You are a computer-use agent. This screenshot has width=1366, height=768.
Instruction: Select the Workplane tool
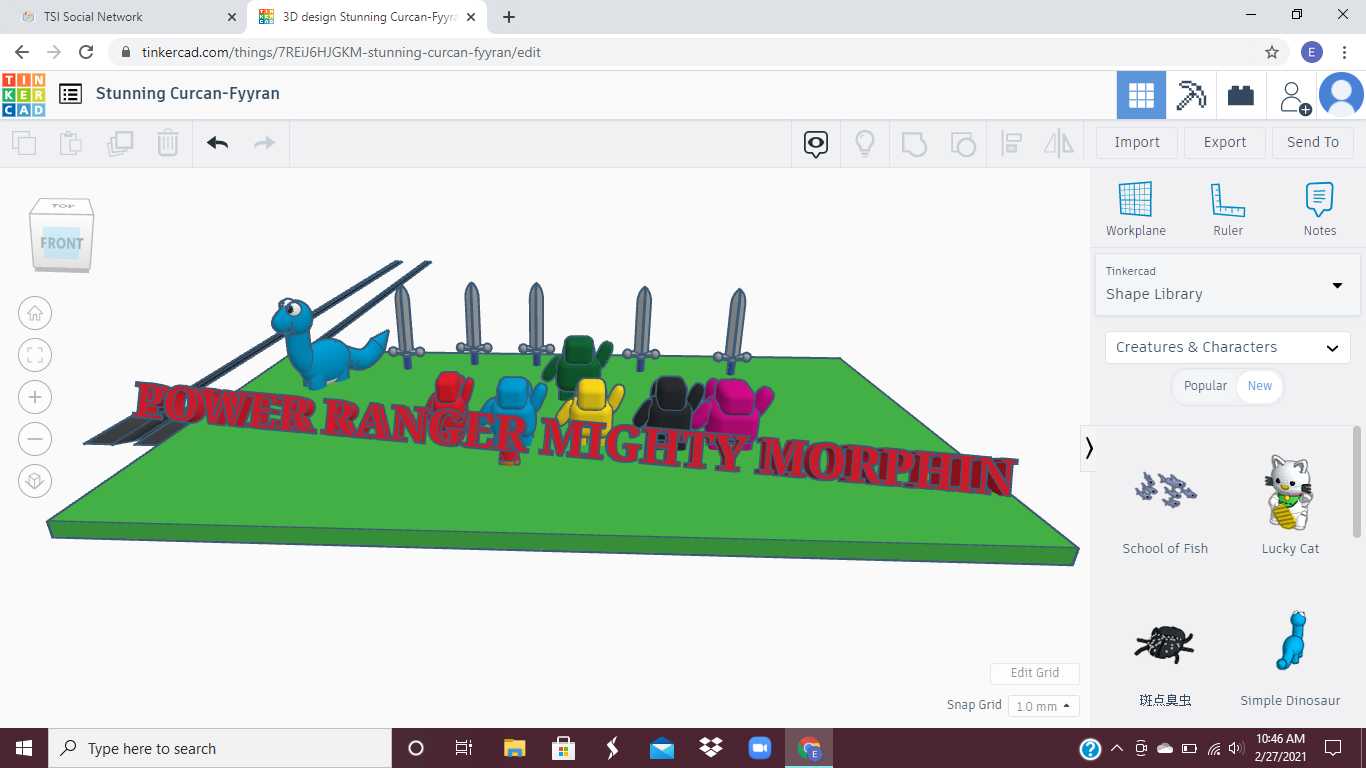(x=1136, y=210)
